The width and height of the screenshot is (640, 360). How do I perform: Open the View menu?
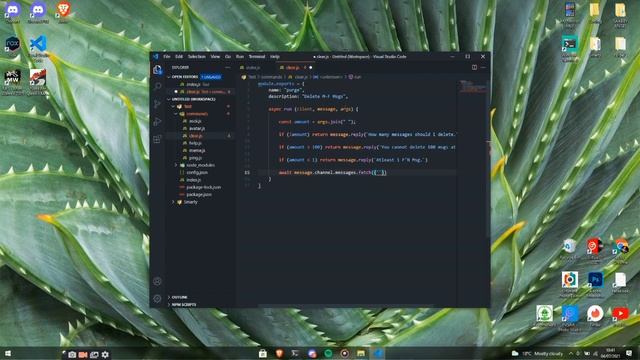(x=215, y=57)
